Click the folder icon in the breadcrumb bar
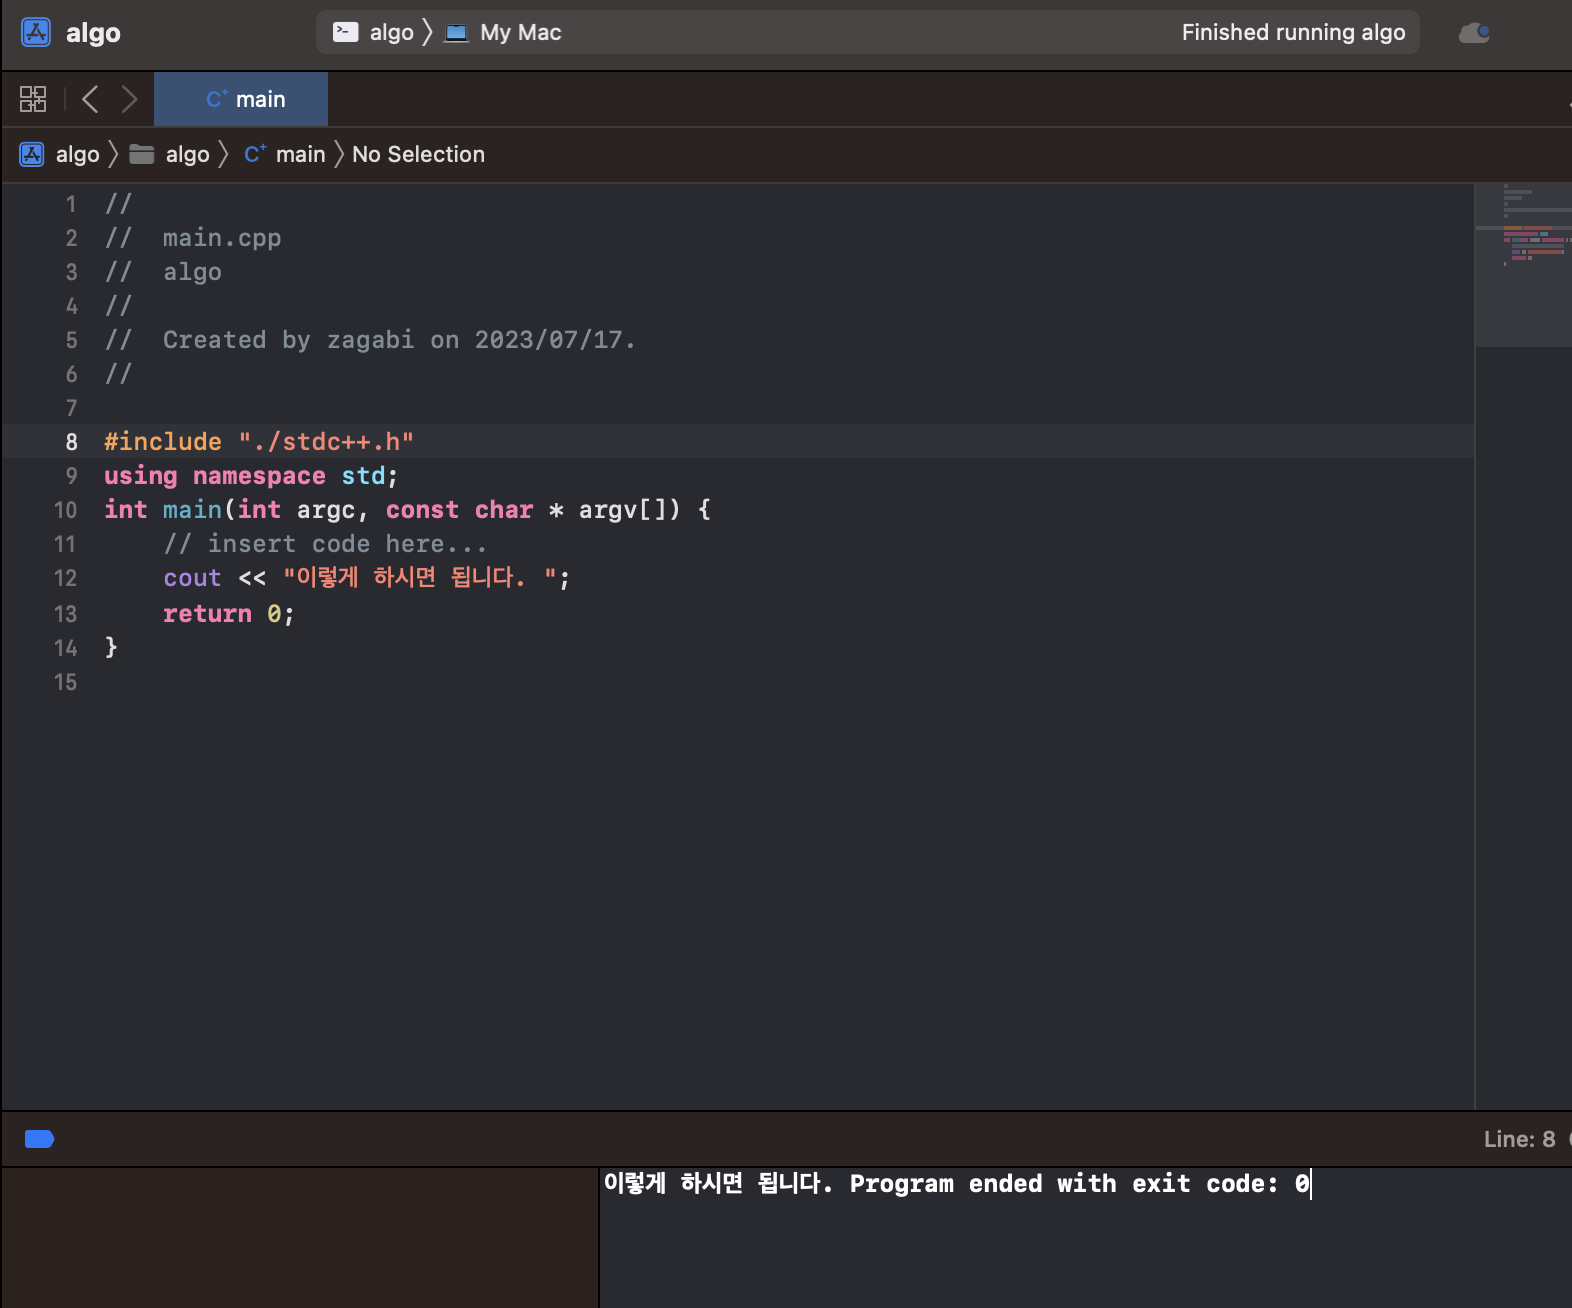This screenshot has height=1308, width=1572. (x=142, y=154)
